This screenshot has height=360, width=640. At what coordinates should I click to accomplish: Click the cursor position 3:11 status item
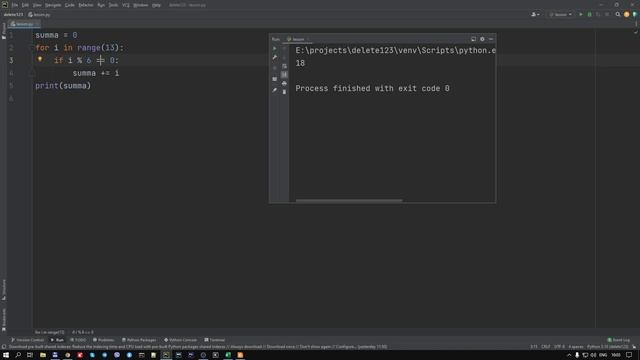tap(534, 347)
